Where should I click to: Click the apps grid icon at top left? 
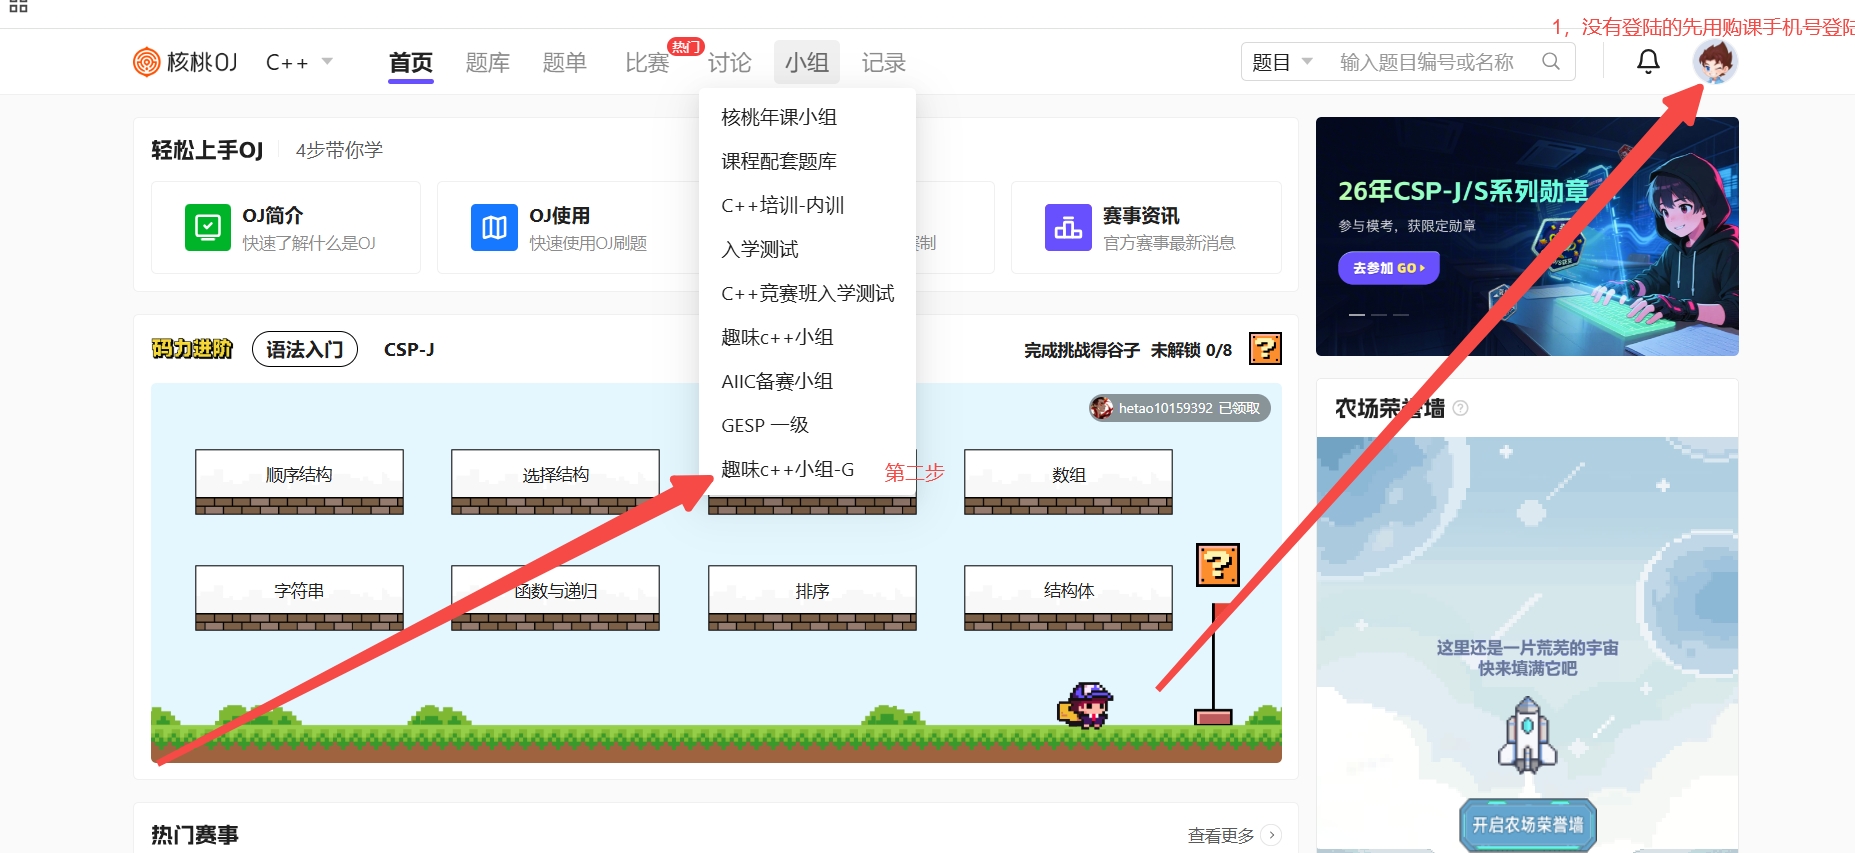(18, 6)
